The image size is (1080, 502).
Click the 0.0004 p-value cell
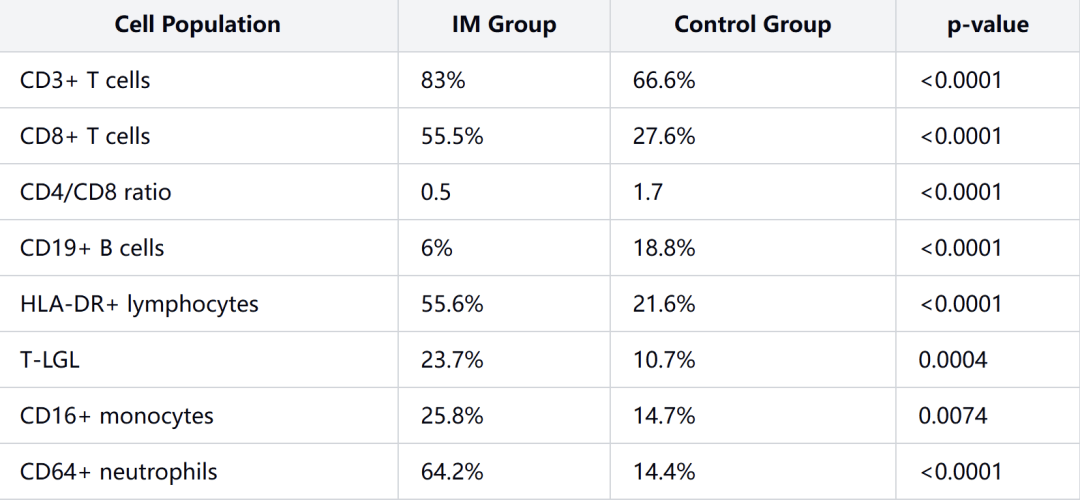point(953,359)
